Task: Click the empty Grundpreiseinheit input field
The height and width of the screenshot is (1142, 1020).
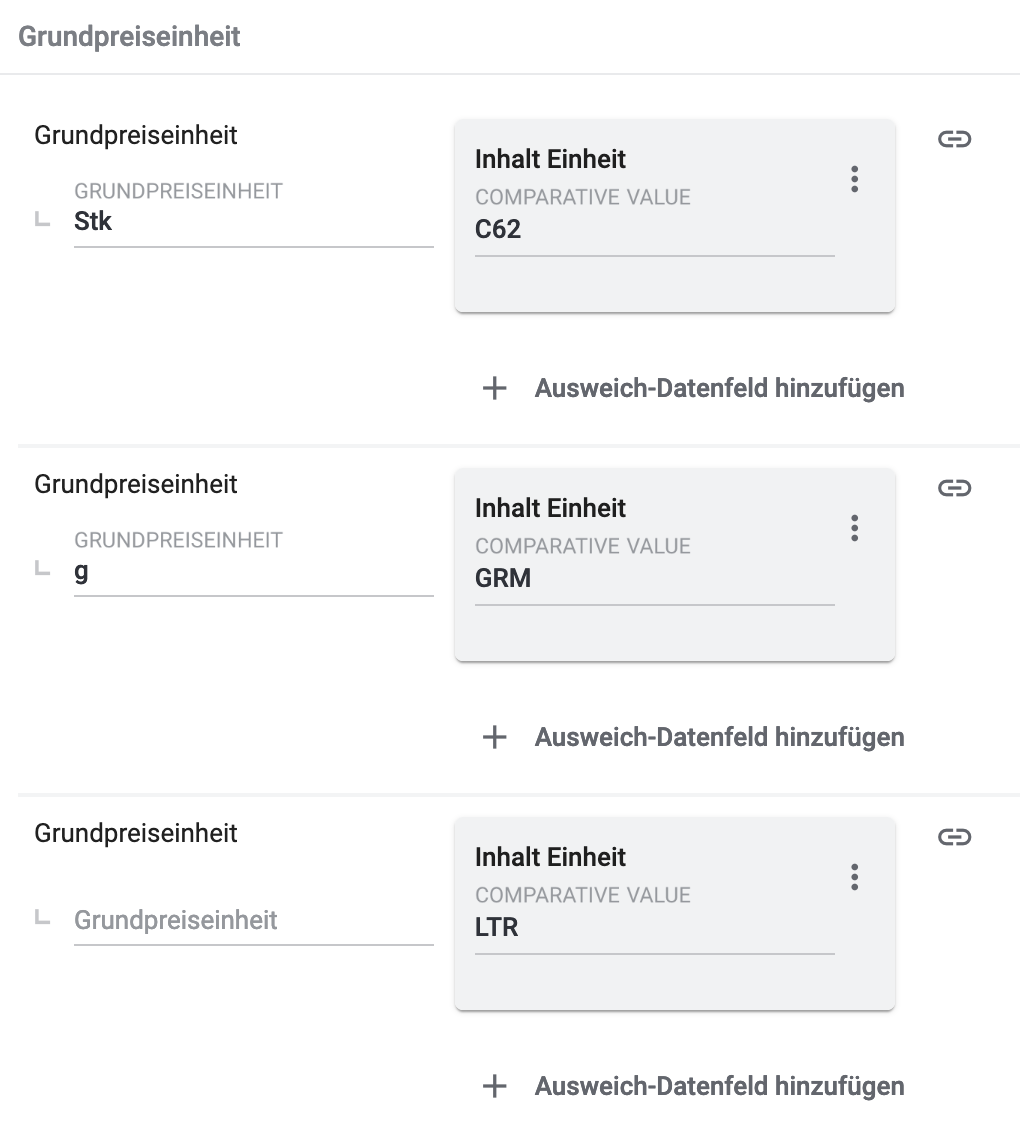Action: click(253, 920)
